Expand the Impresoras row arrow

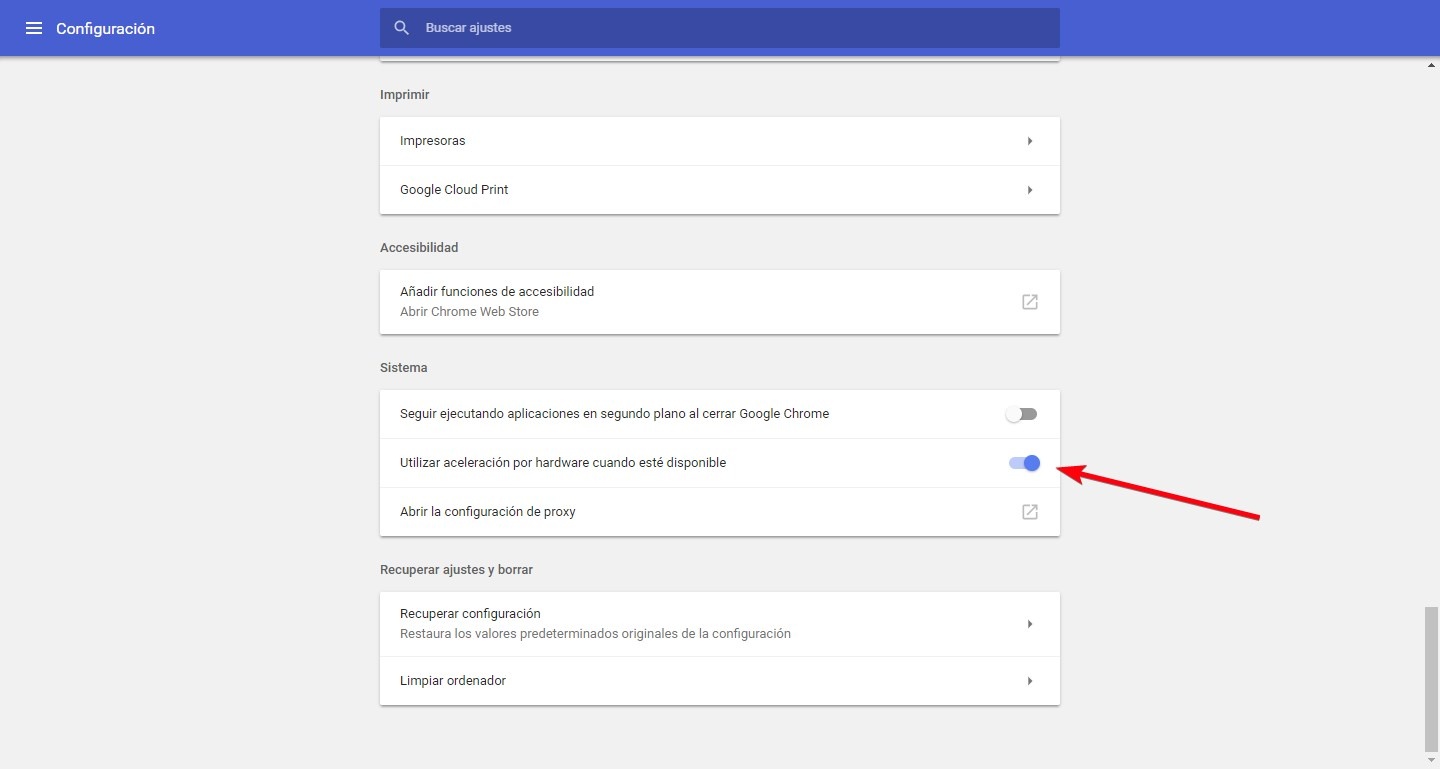pos(1029,141)
